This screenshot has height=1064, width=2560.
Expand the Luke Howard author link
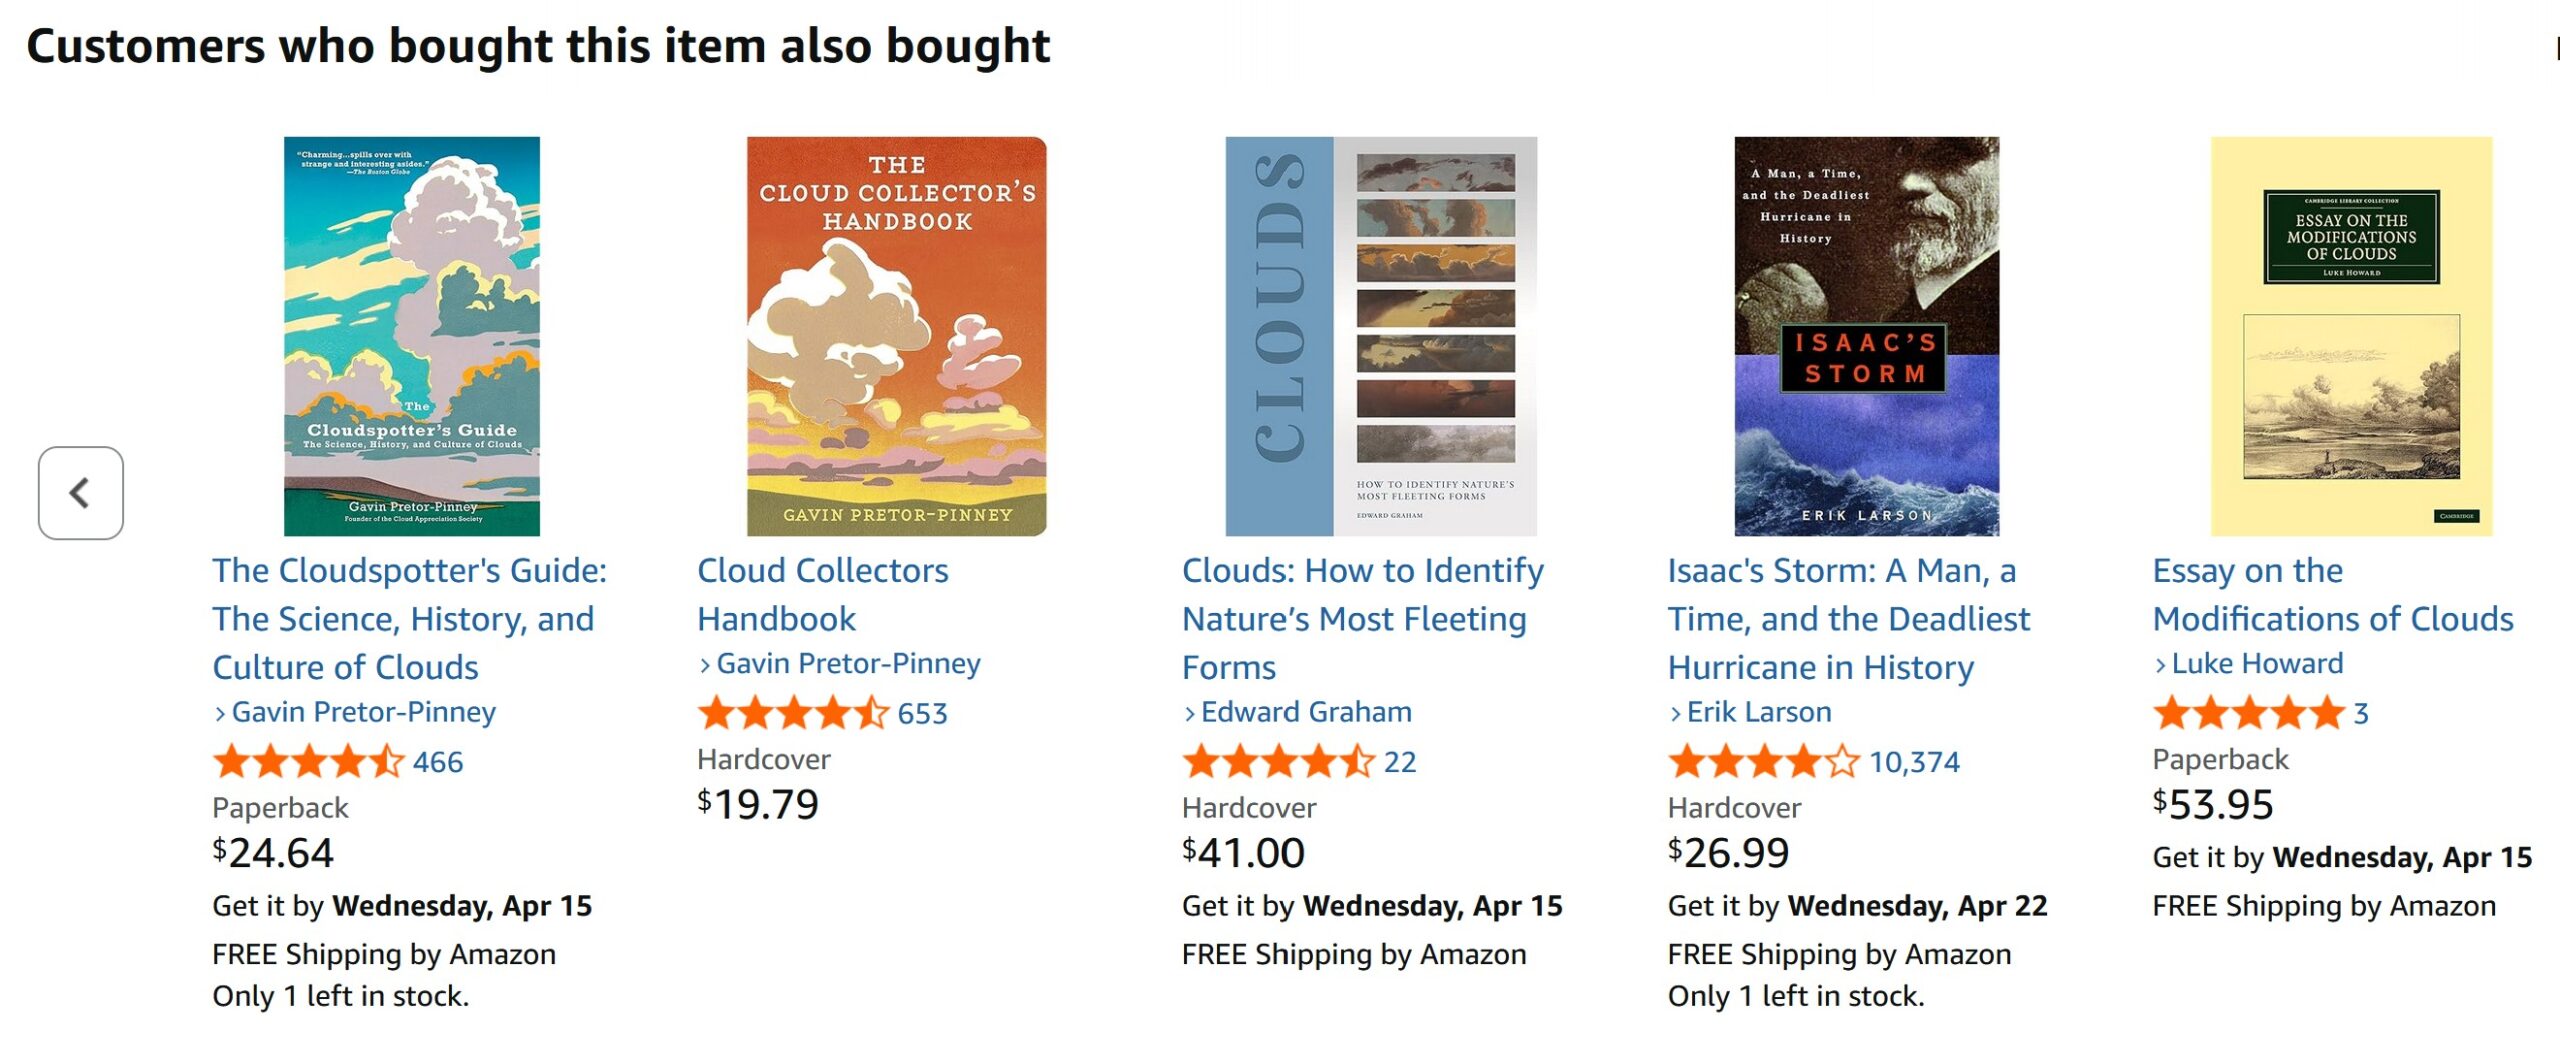pos(2256,664)
